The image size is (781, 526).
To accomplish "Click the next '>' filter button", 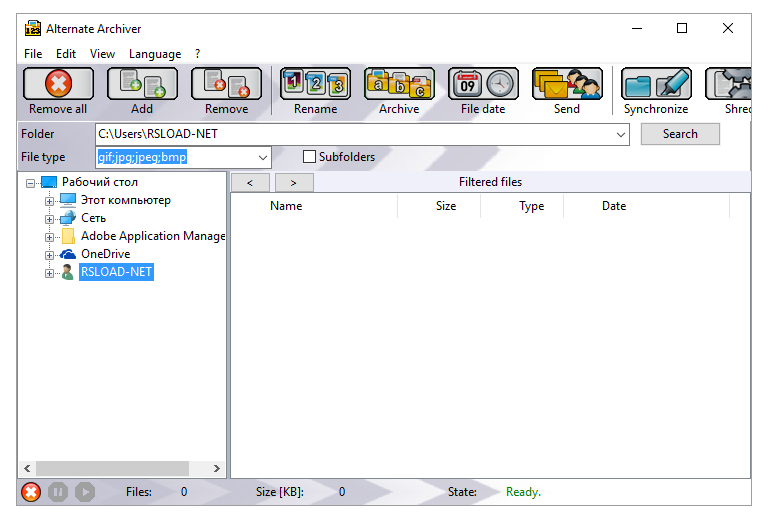I will click(294, 182).
